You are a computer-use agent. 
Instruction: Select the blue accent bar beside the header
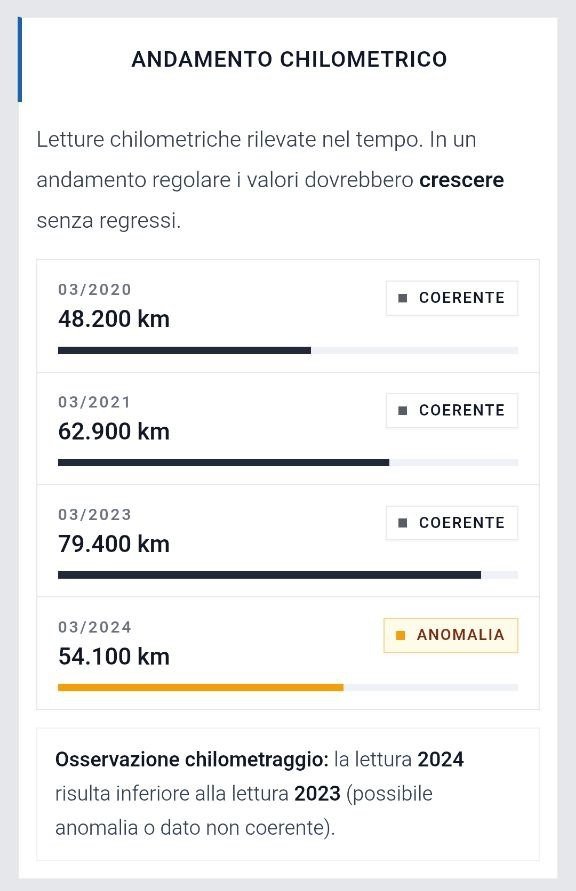[20, 60]
